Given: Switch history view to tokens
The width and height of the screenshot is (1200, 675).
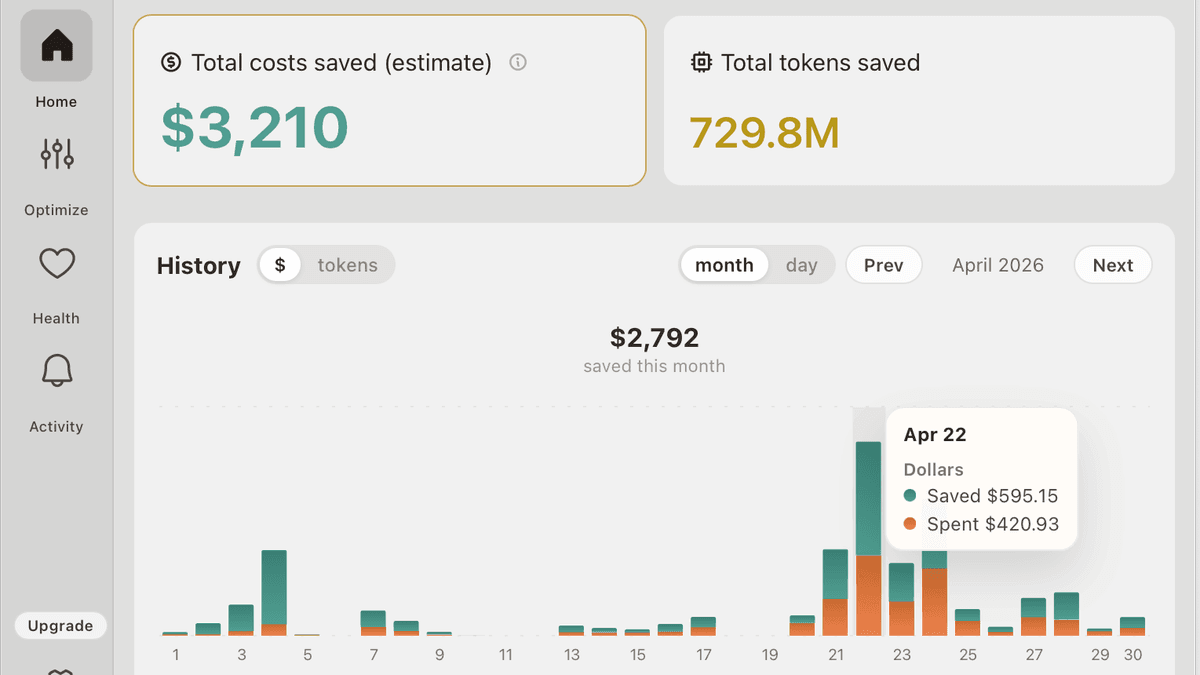Looking at the screenshot, I should (347, 265).
